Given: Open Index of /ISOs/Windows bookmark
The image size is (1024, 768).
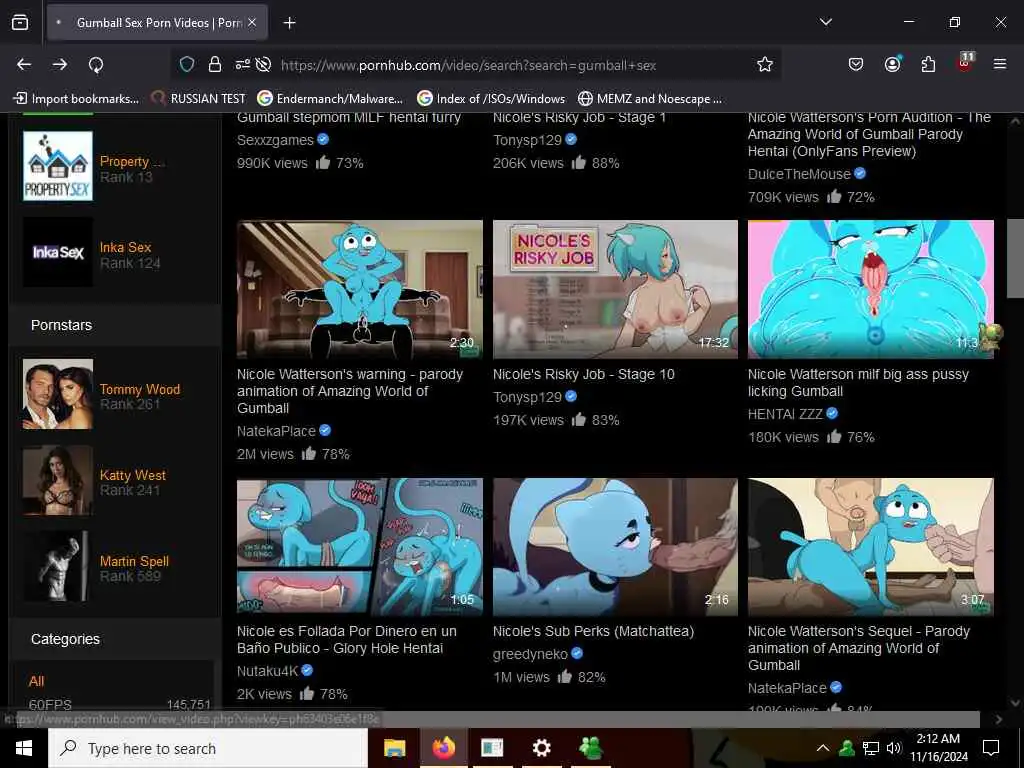Looking at the screenshot, I should 492,99.
